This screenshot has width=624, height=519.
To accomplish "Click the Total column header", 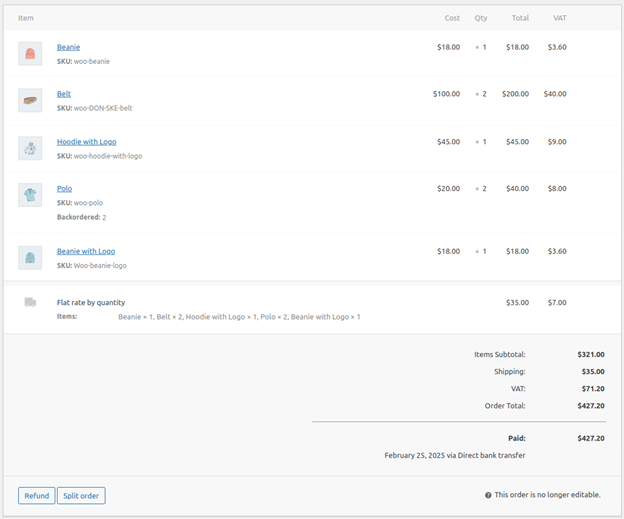I will pyautogui.click(x=520, y=18).
